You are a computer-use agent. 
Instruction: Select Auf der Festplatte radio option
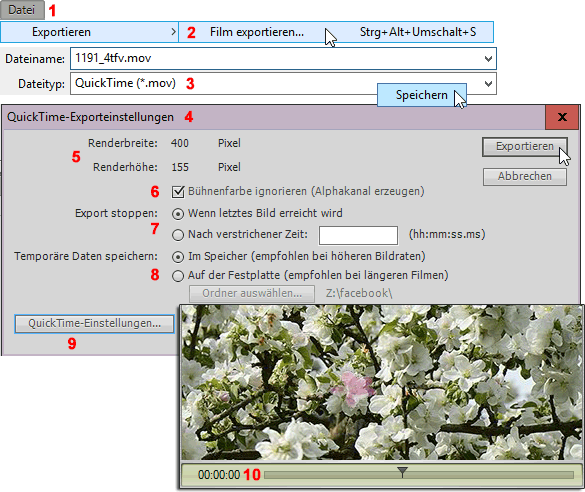178,276
